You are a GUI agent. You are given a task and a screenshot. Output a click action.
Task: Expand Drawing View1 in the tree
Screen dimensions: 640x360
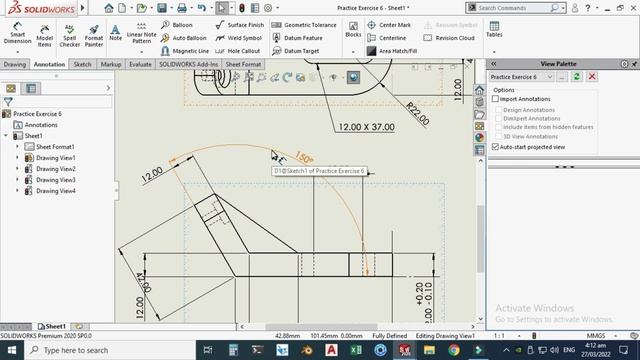point(17,158)
